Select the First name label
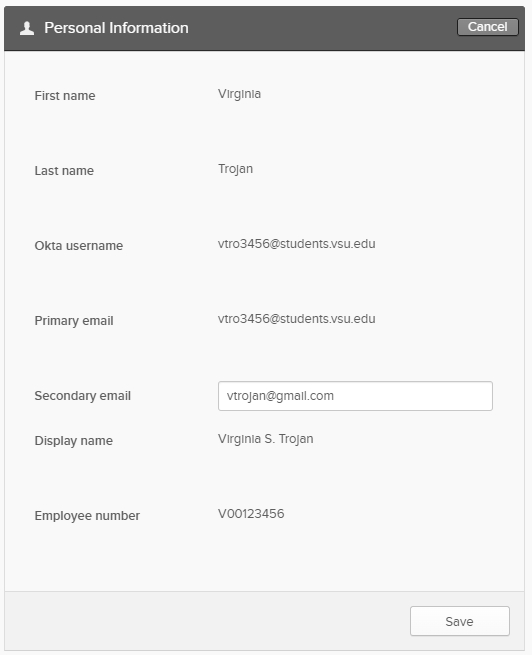The width and height of the screenshot is (532, 655). tap(65, 96)
